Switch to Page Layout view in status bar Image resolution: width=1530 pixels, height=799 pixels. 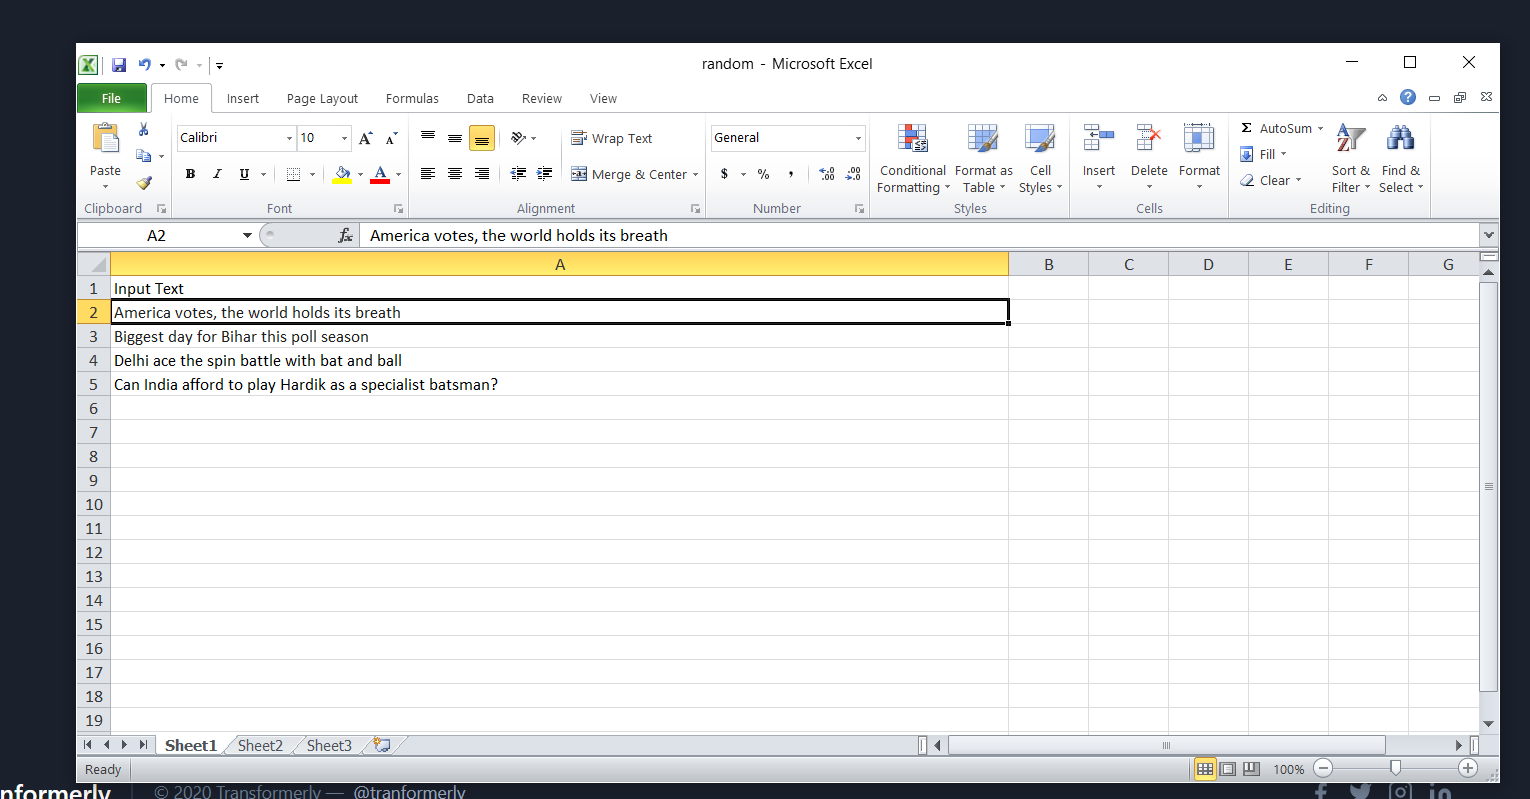(1228, 769)
